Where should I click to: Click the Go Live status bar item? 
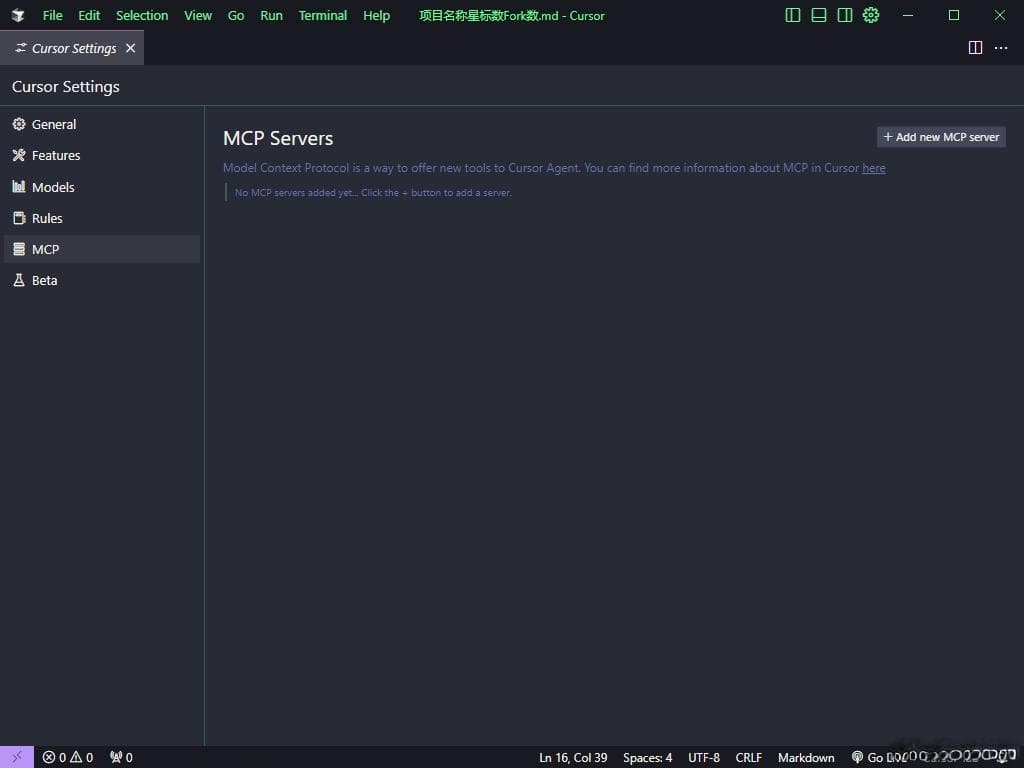pyautogui.click(x=879, y=758)
